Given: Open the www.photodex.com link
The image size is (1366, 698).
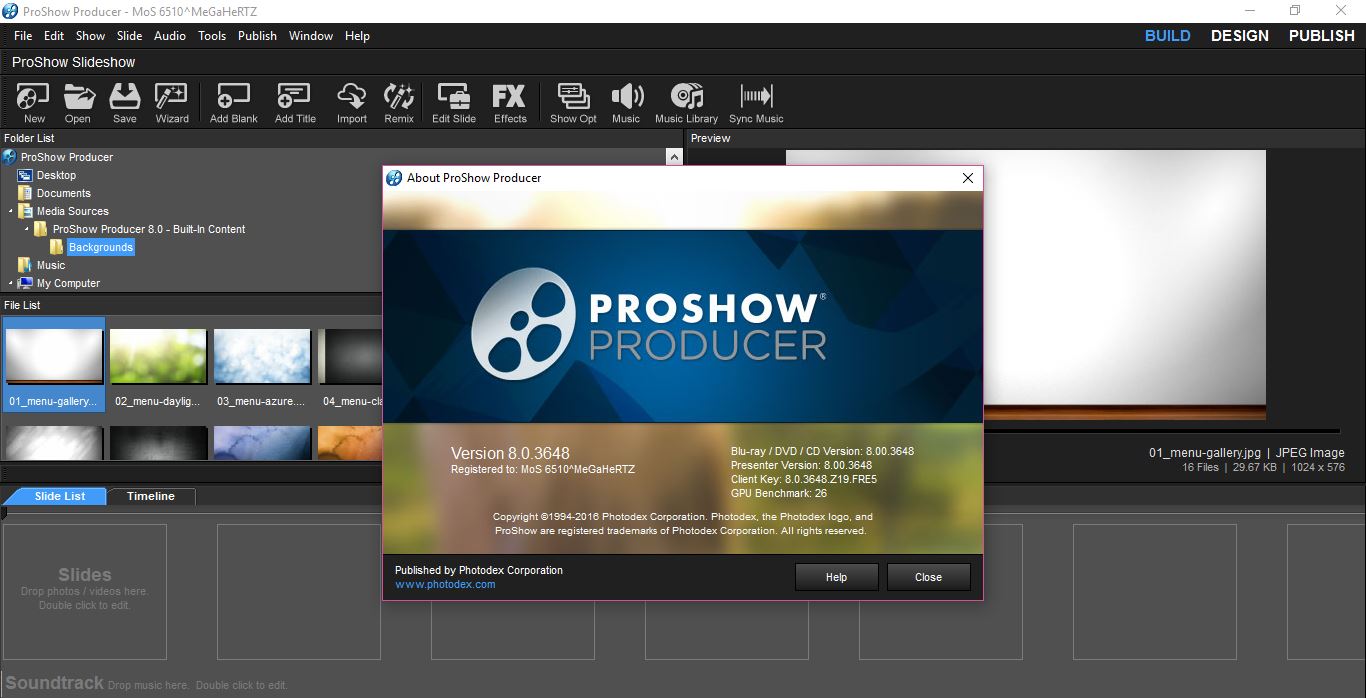Looking at the screenshot, I should (x=445, y=584).
